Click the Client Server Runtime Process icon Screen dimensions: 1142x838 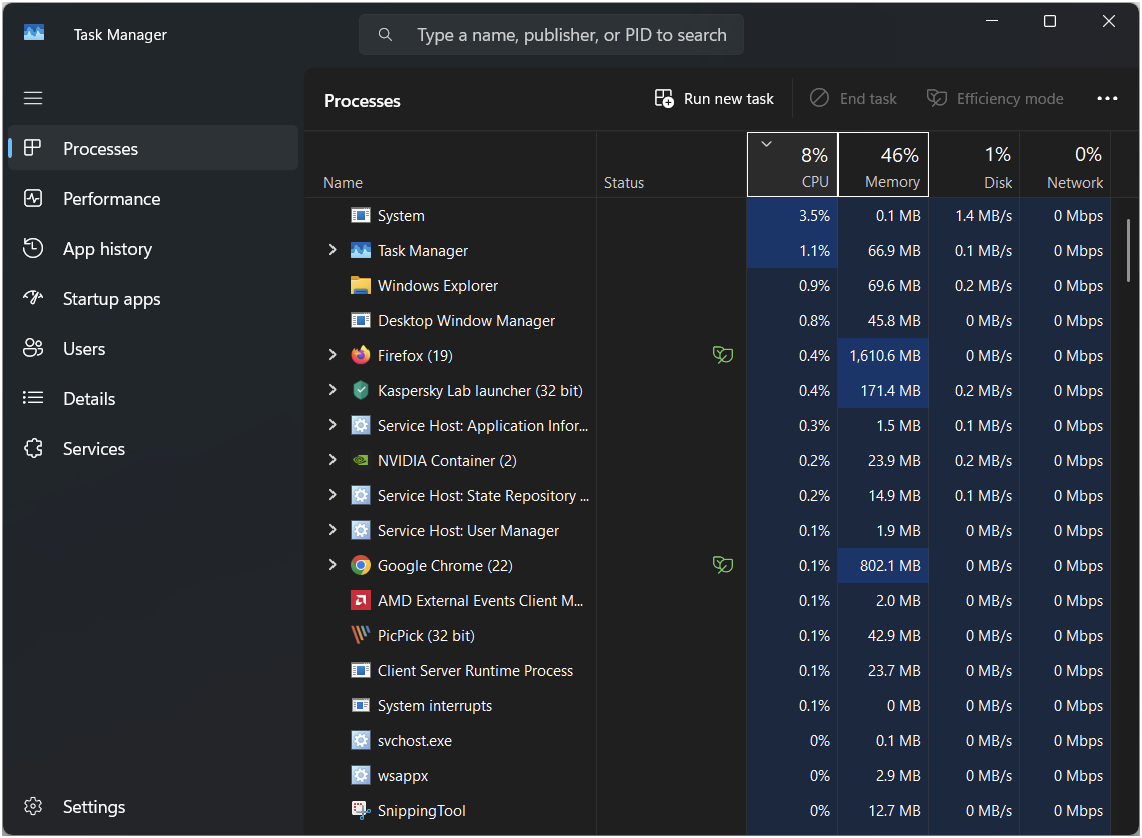click(x=361, y=670)
